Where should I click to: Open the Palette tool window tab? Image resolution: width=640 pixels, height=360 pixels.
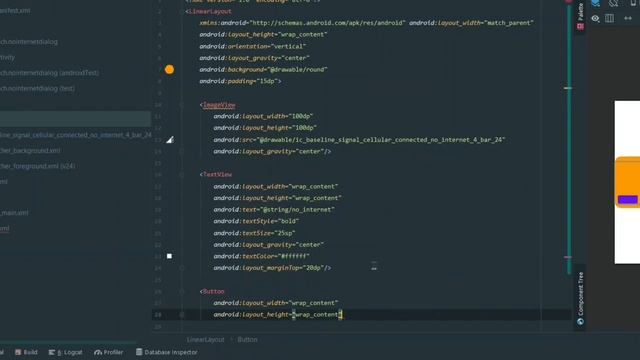coord(580,16)
